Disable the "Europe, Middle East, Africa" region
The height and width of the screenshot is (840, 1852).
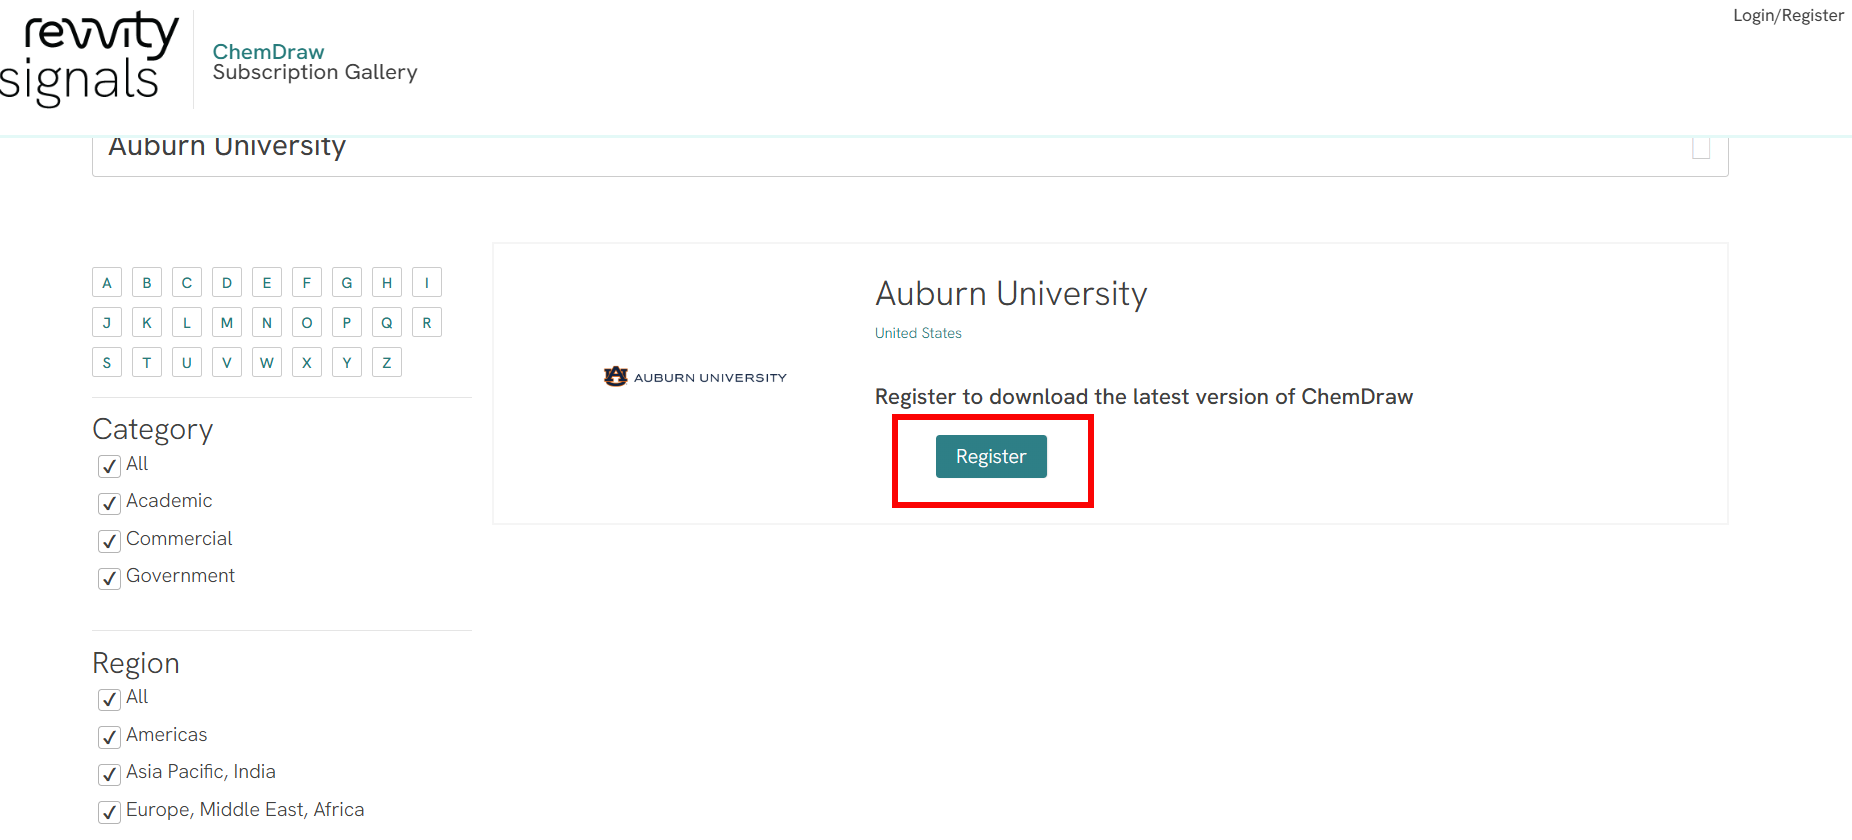click(109, 812)
